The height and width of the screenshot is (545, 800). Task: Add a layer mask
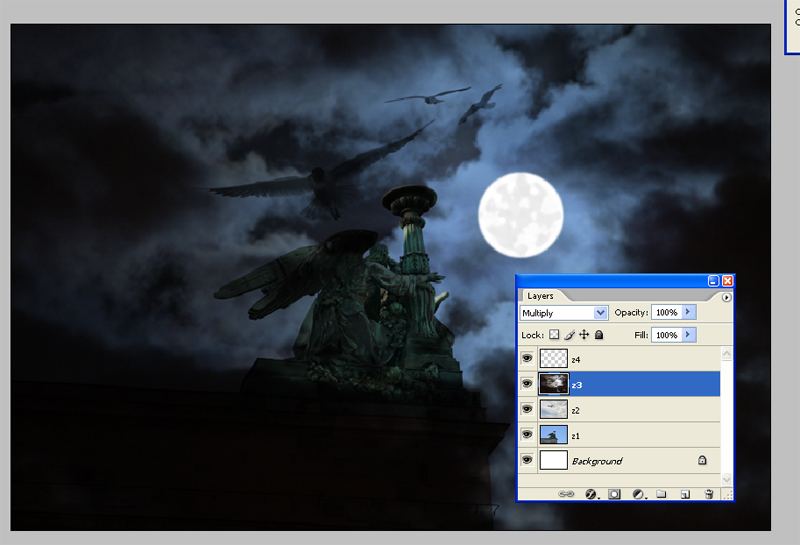click(614, 494)
